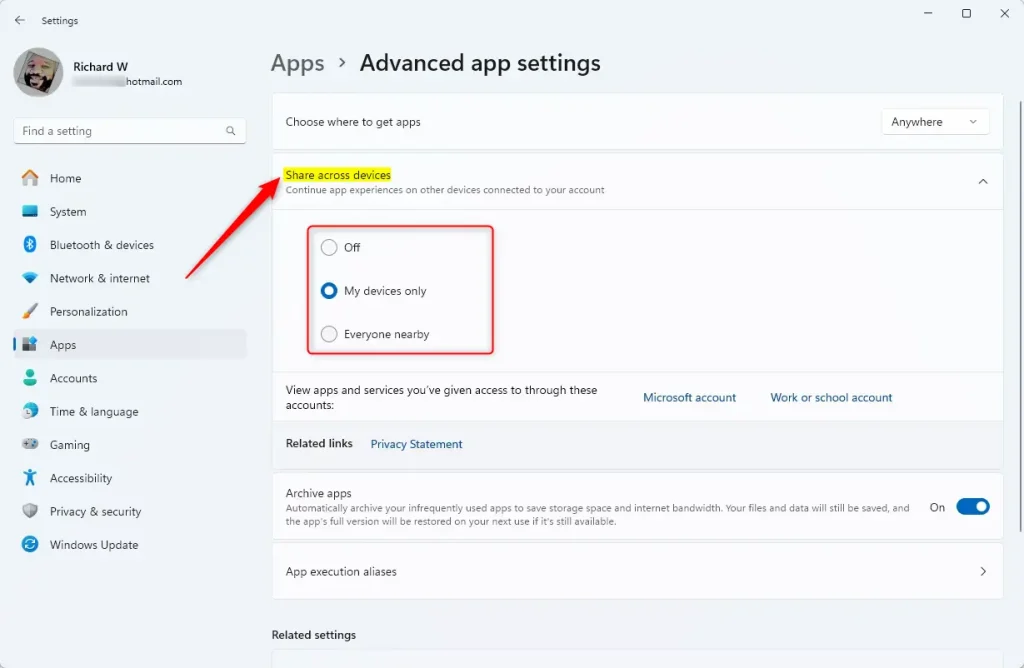Click the Find a setting search box

click(x=120, y=131)
